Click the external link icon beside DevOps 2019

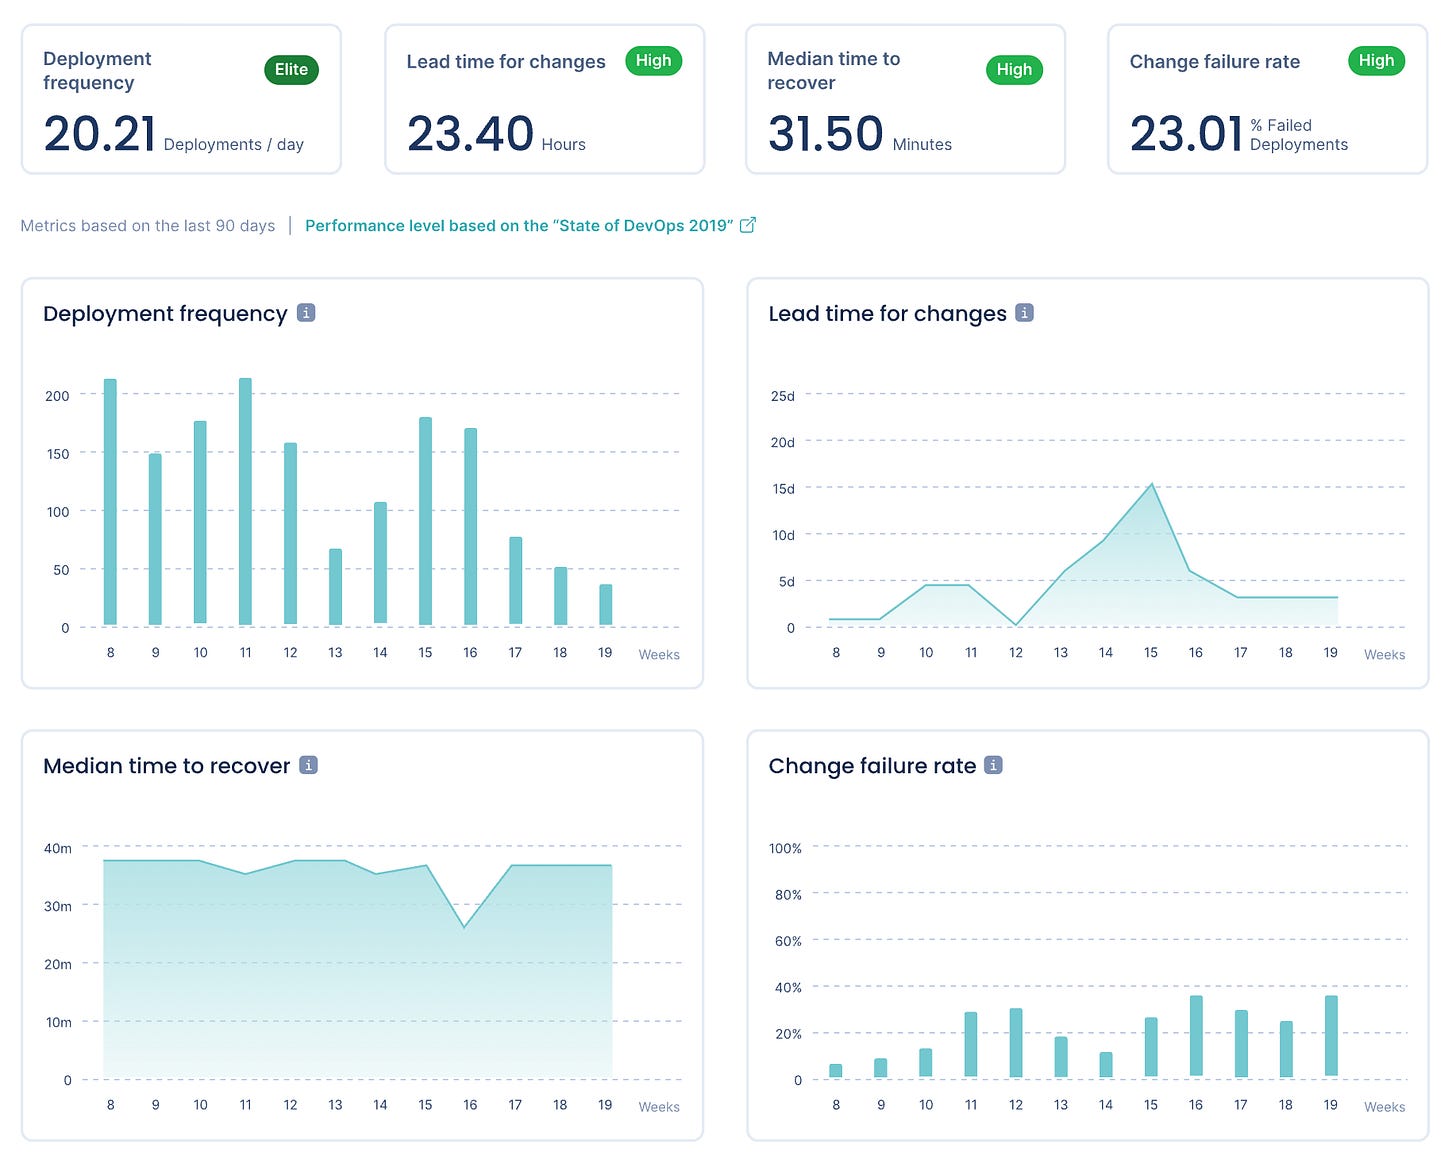(748, 225)
